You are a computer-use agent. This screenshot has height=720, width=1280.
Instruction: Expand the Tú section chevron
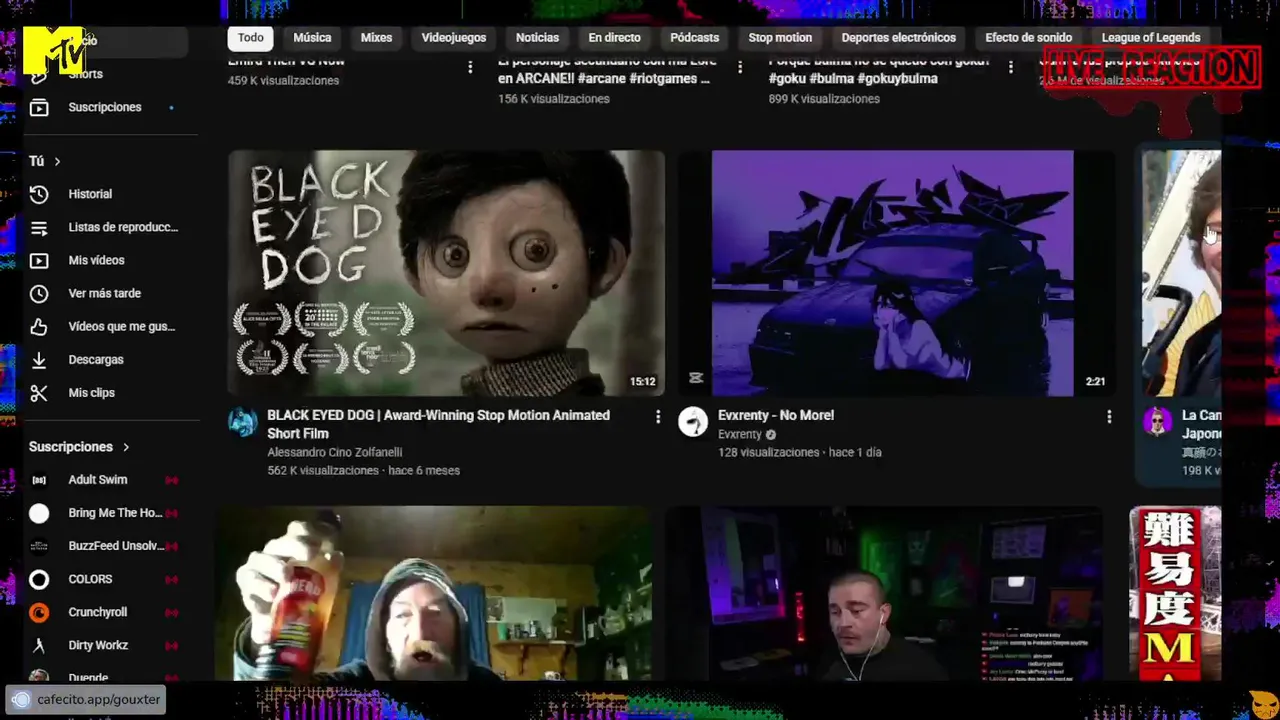coord(57,161)
